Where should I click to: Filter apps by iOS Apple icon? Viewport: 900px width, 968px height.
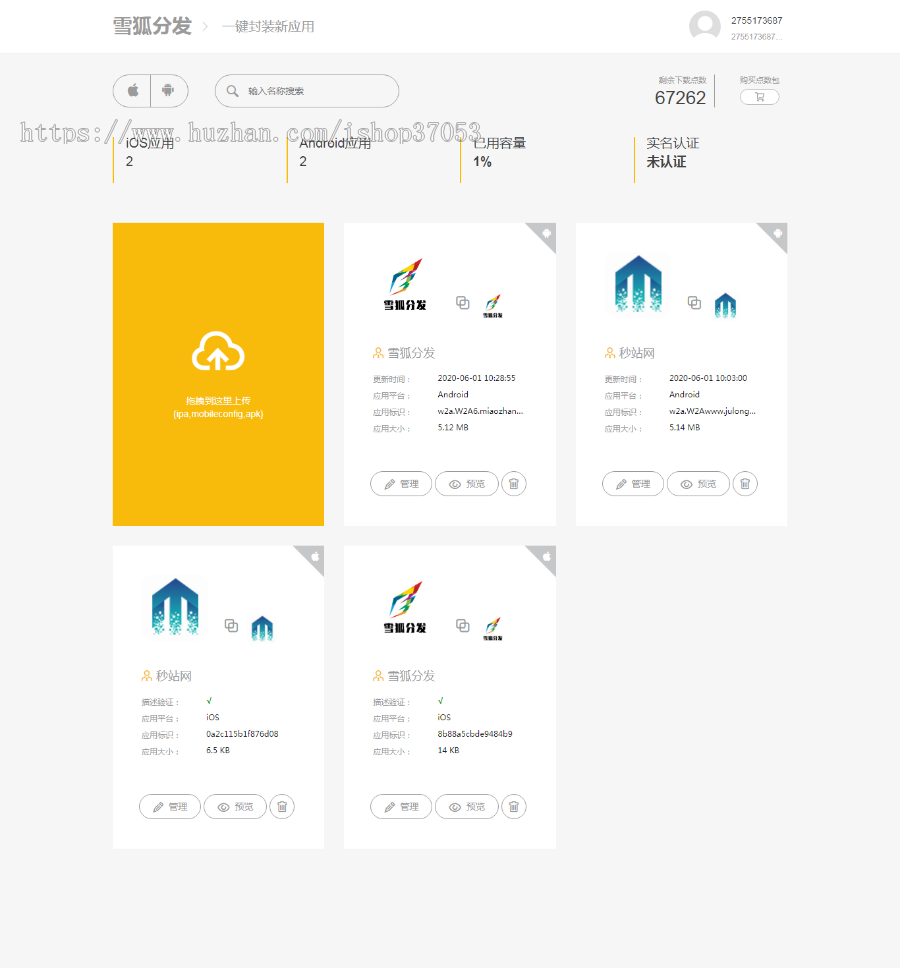coord(132,91)
